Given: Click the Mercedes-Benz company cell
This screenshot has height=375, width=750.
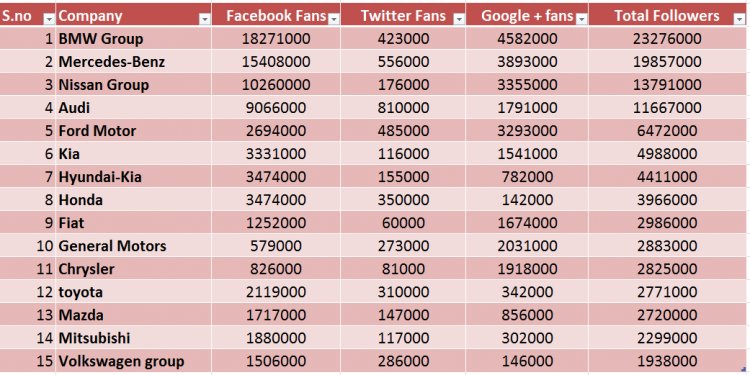Looking at the screenshot, I should point(133,62).
